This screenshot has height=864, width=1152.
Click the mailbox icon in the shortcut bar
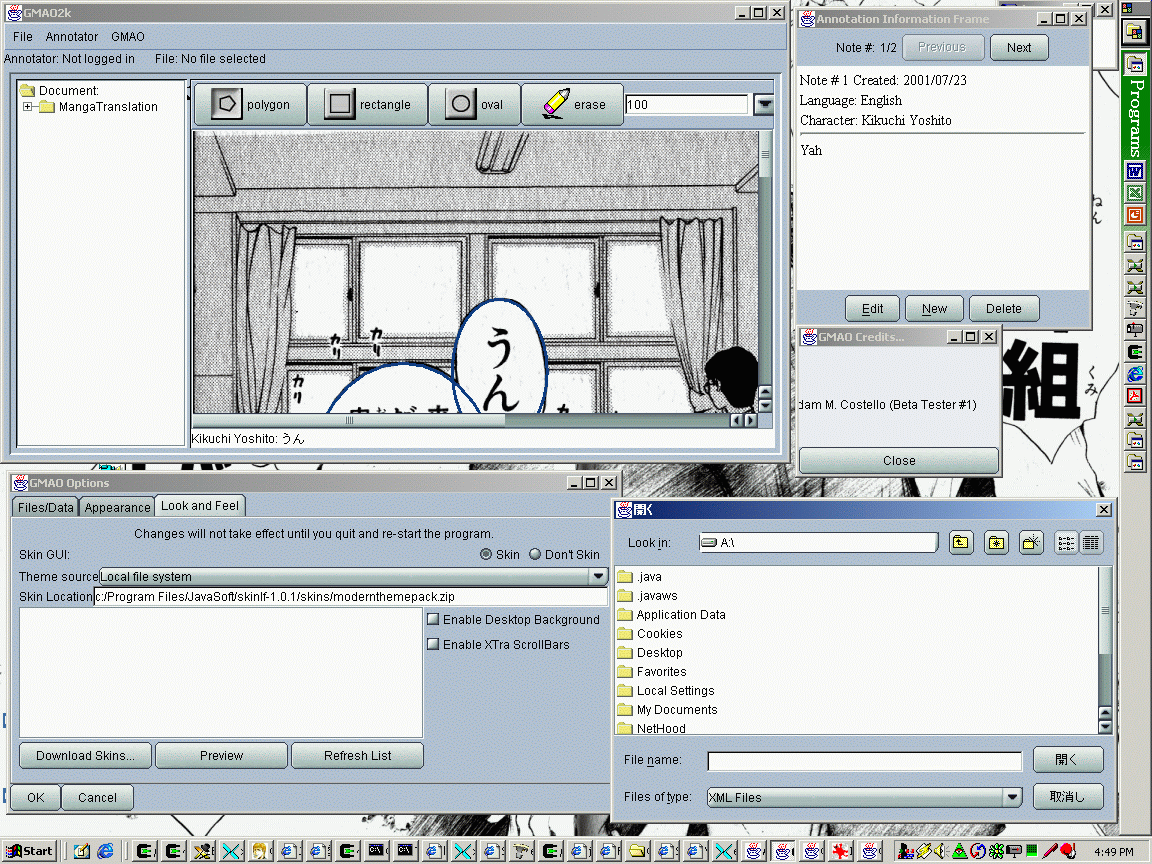pos(1135,330)
